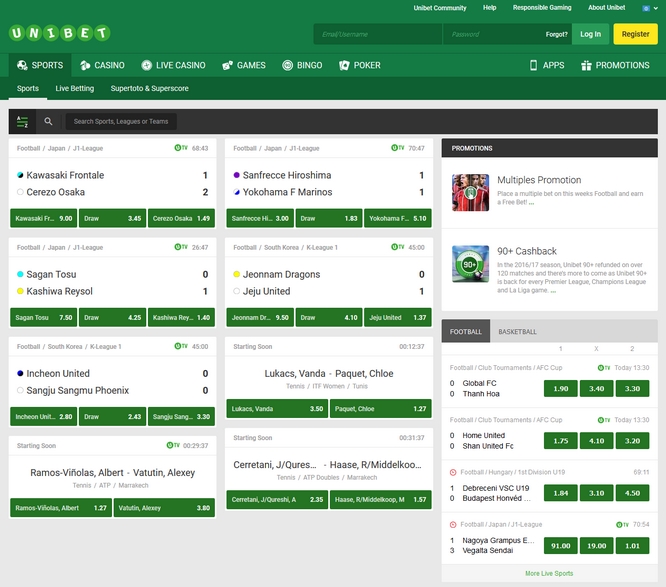Click the live clock icon for Debreceni VSC U19
666x587 pixels.
pos(453,472)
